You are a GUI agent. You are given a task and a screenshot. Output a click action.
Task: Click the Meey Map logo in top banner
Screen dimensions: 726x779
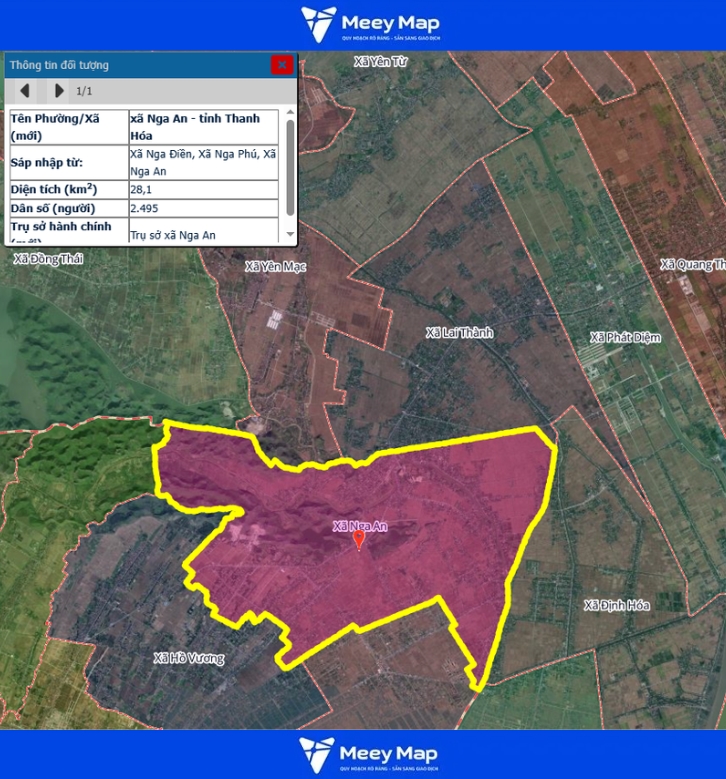[x=371, y=25]
